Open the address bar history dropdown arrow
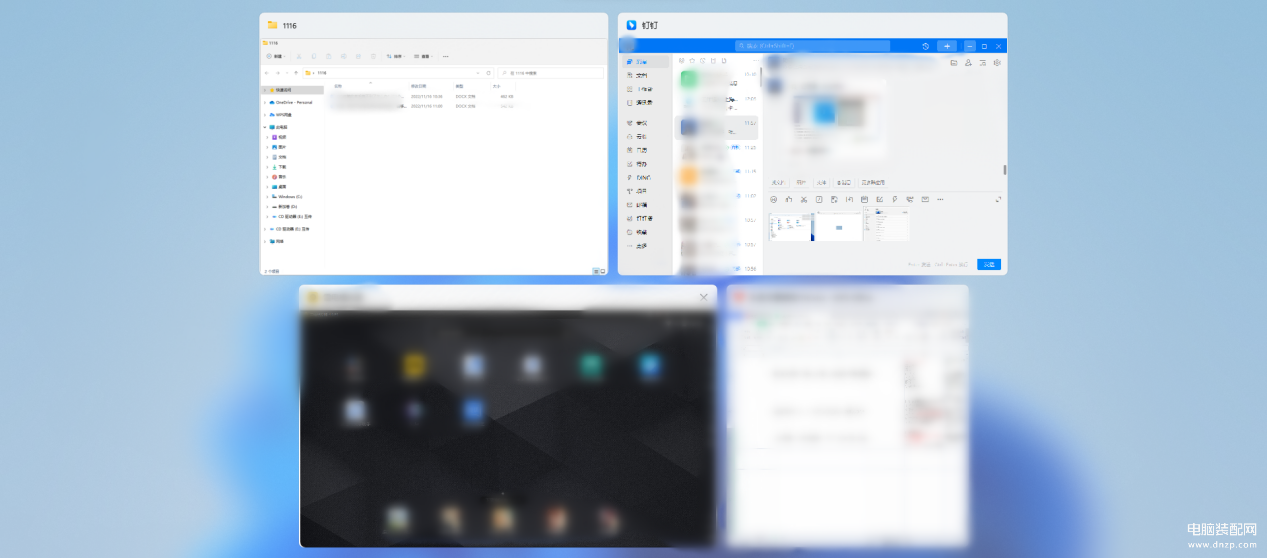 (478, 73)
